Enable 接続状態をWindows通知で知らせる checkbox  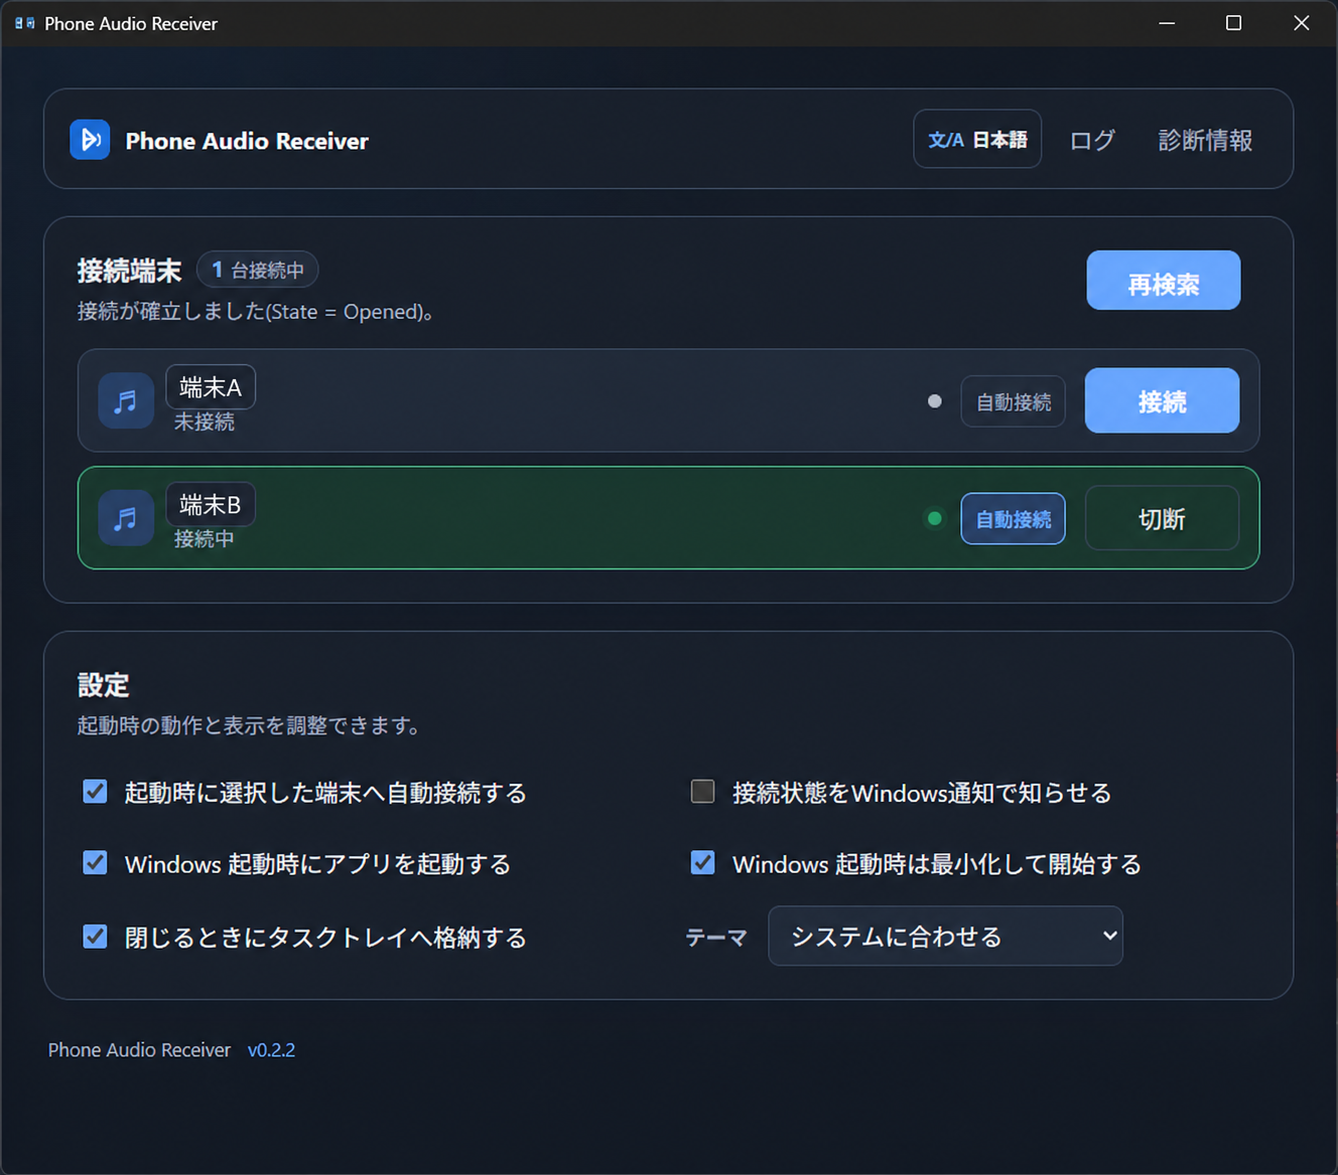click(x=703, y=792)
